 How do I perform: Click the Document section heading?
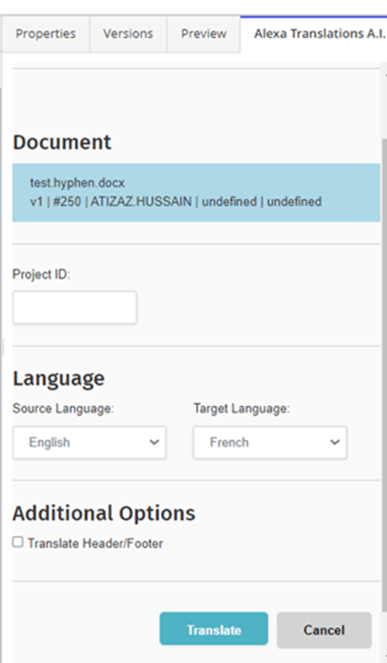62,142
